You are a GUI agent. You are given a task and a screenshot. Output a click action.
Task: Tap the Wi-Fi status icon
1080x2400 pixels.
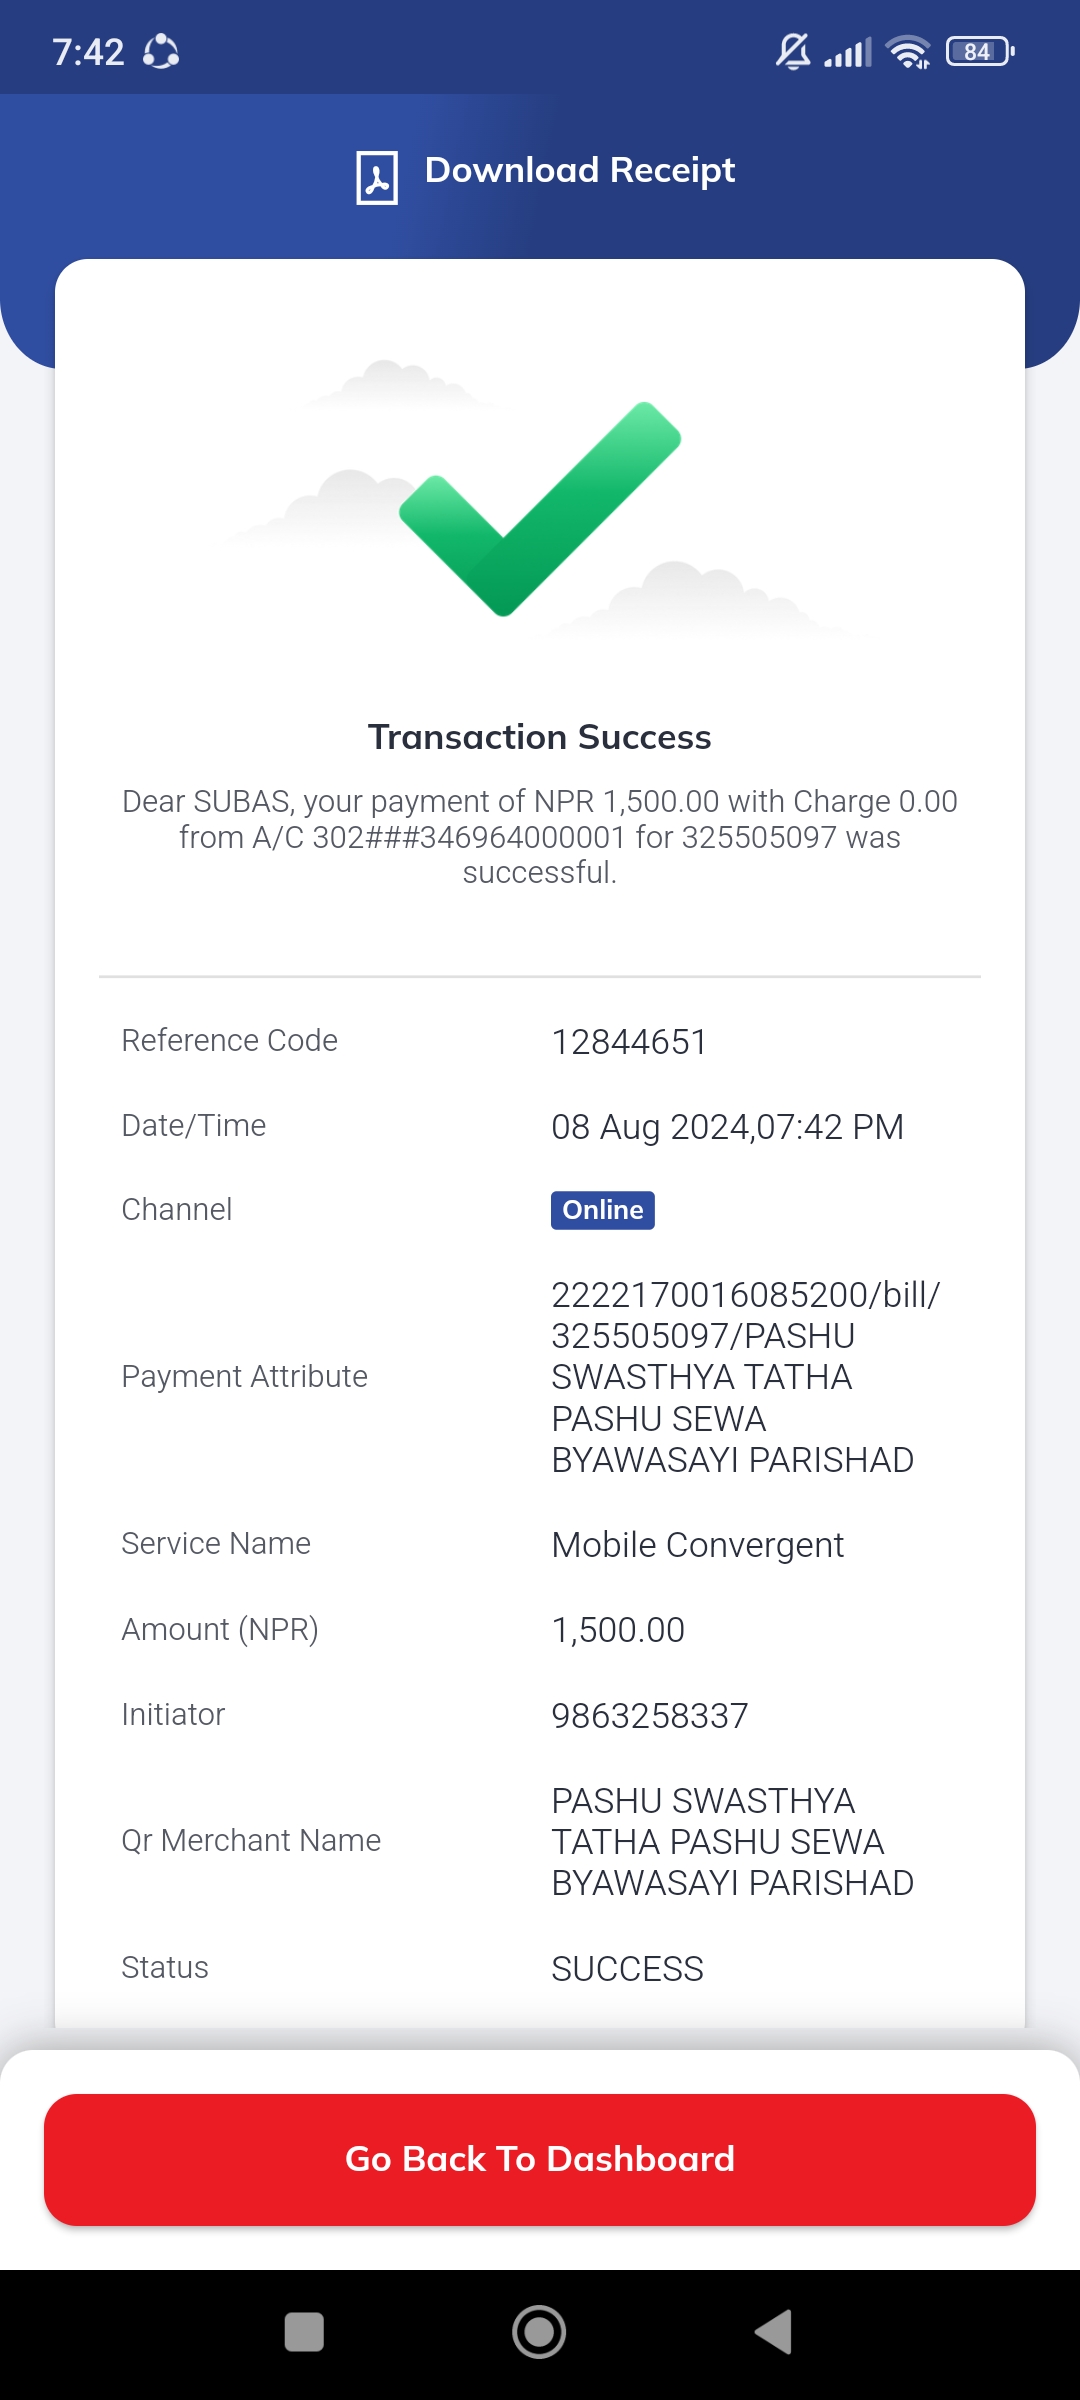click(908, 51)
